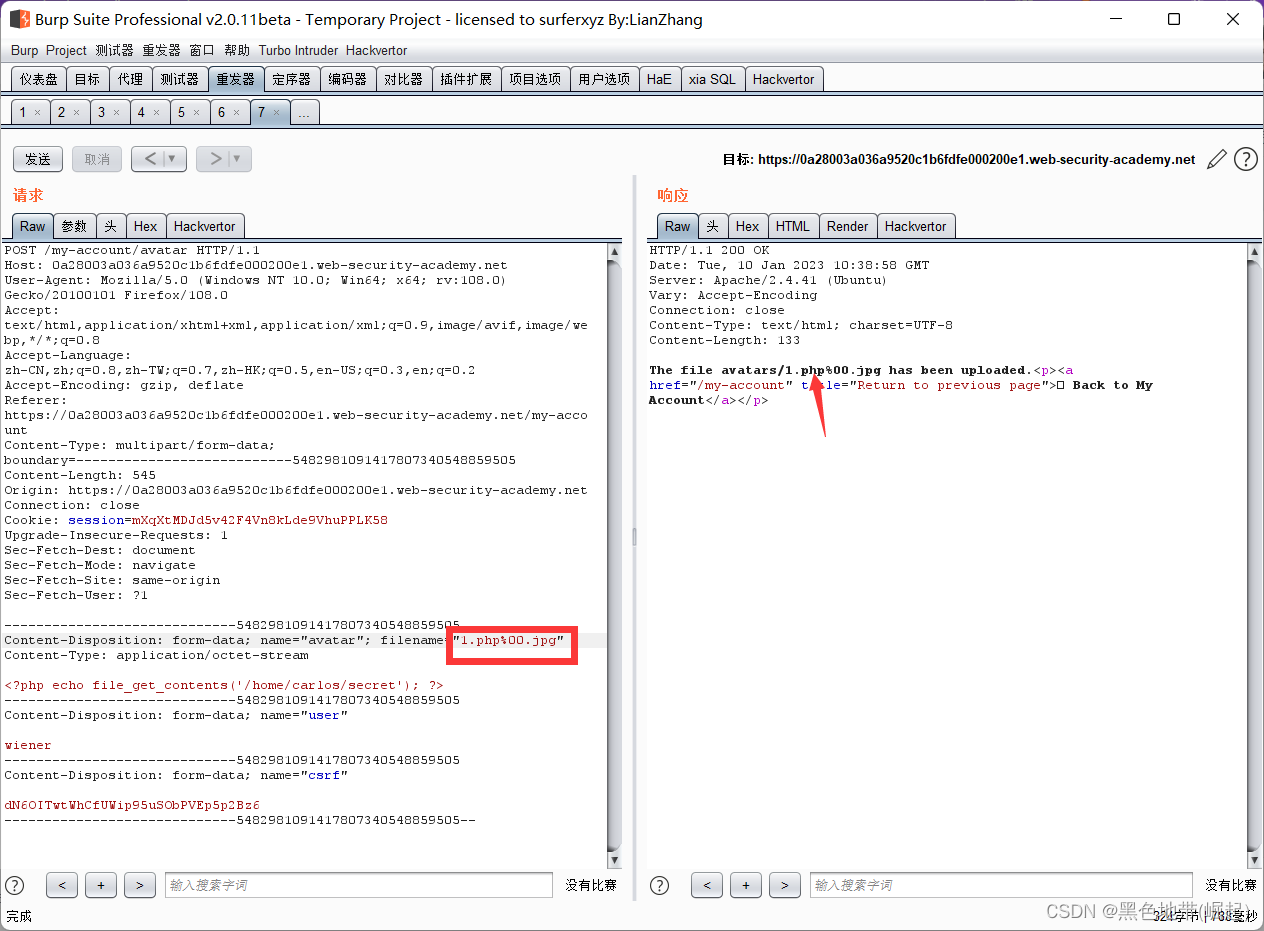Click the request pane vertical scrollbar
The width and height of the screenshot is (1264, 931).
pyautogui.click(x=614, y=555)
